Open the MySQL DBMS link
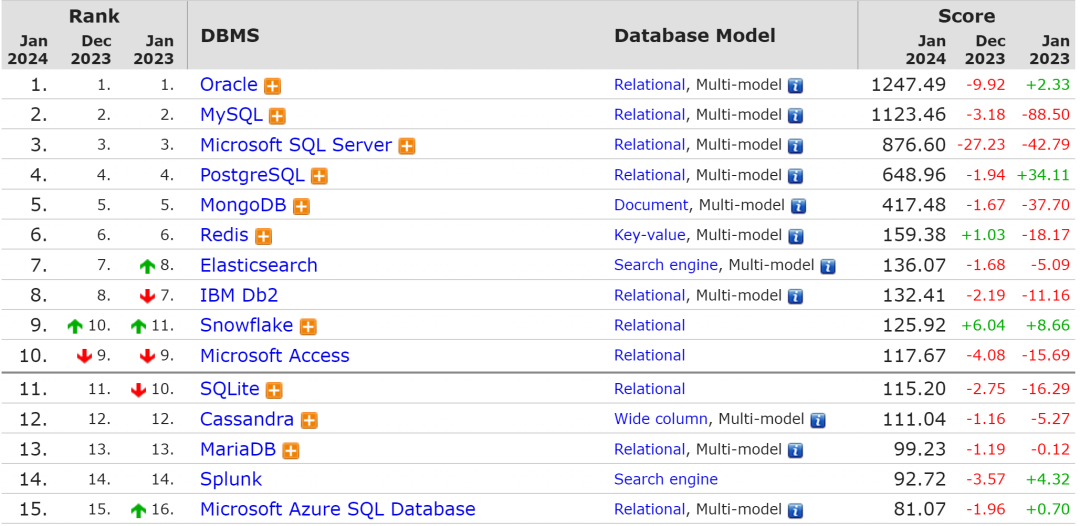Viewport: 1080px width, 526px height. coord(231,114)
